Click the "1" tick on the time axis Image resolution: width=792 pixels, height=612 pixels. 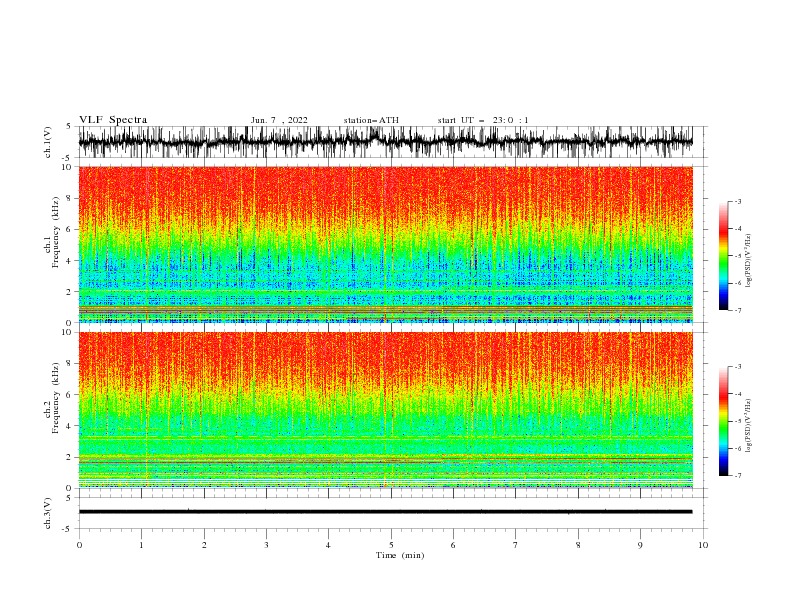point(141,545)
